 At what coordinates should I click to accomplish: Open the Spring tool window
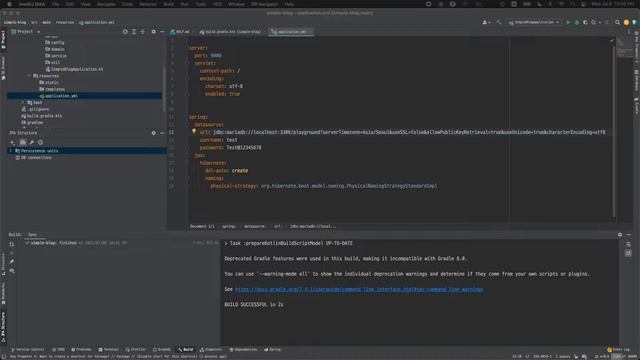click(x=272, y=350)
